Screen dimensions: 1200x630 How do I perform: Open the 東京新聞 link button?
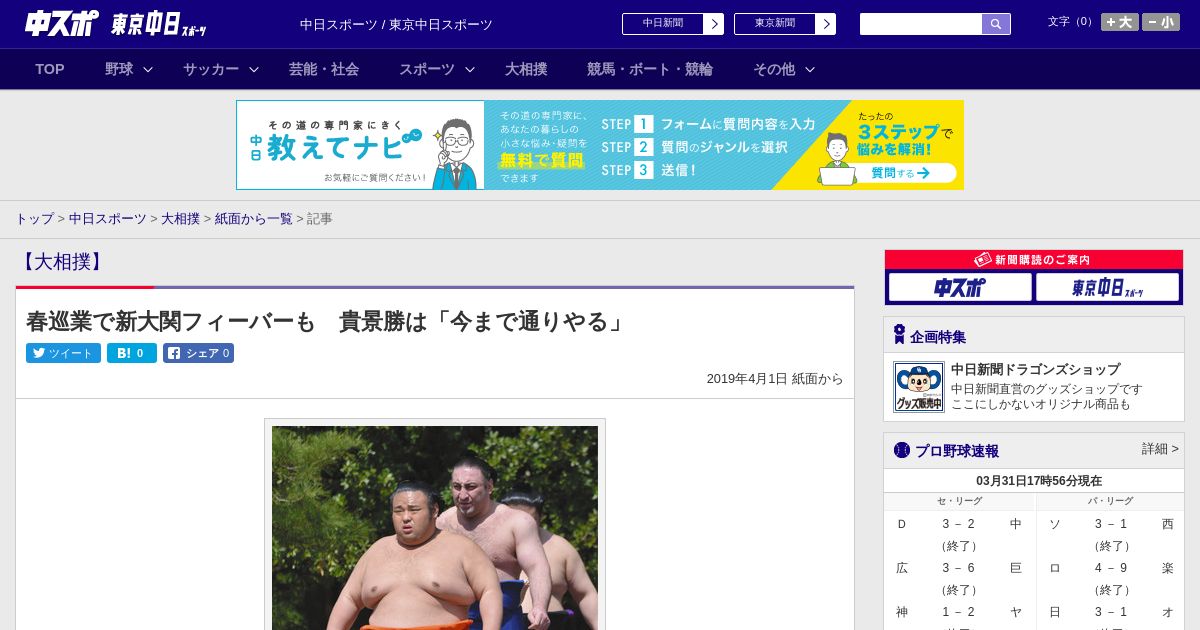pyautogui.click(x=785, y=24)
